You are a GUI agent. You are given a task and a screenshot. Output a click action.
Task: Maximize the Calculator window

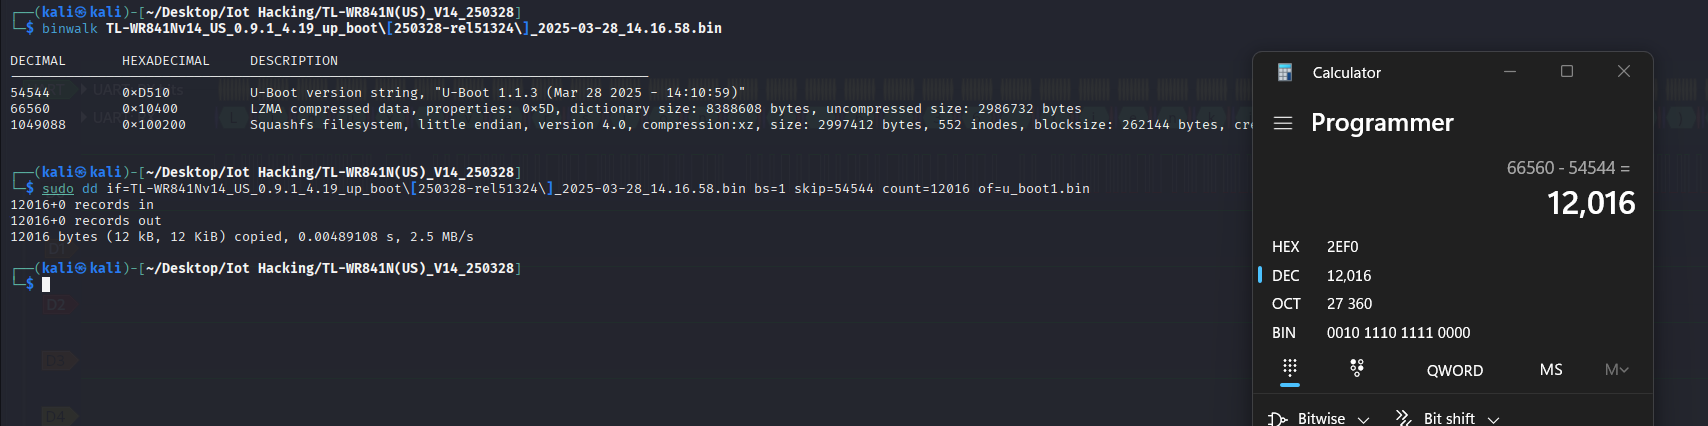1567,71
